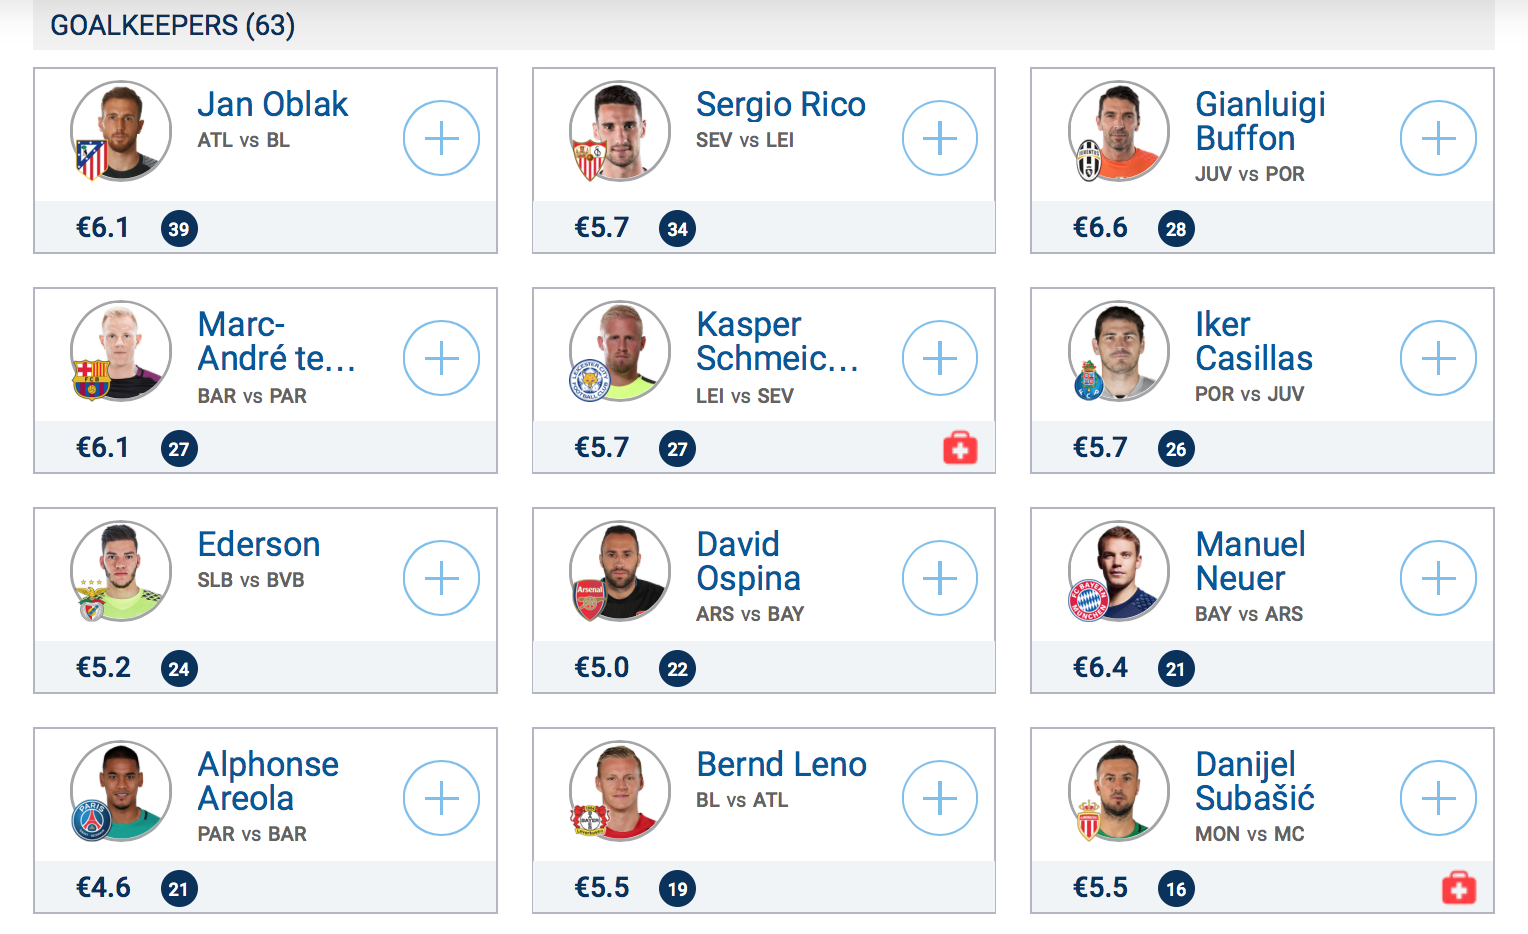Click the injury icon on Danijel Subašić's card
Viewport: 1528px width, 934px height.
pyautogui.click(x=1458, y=889)
